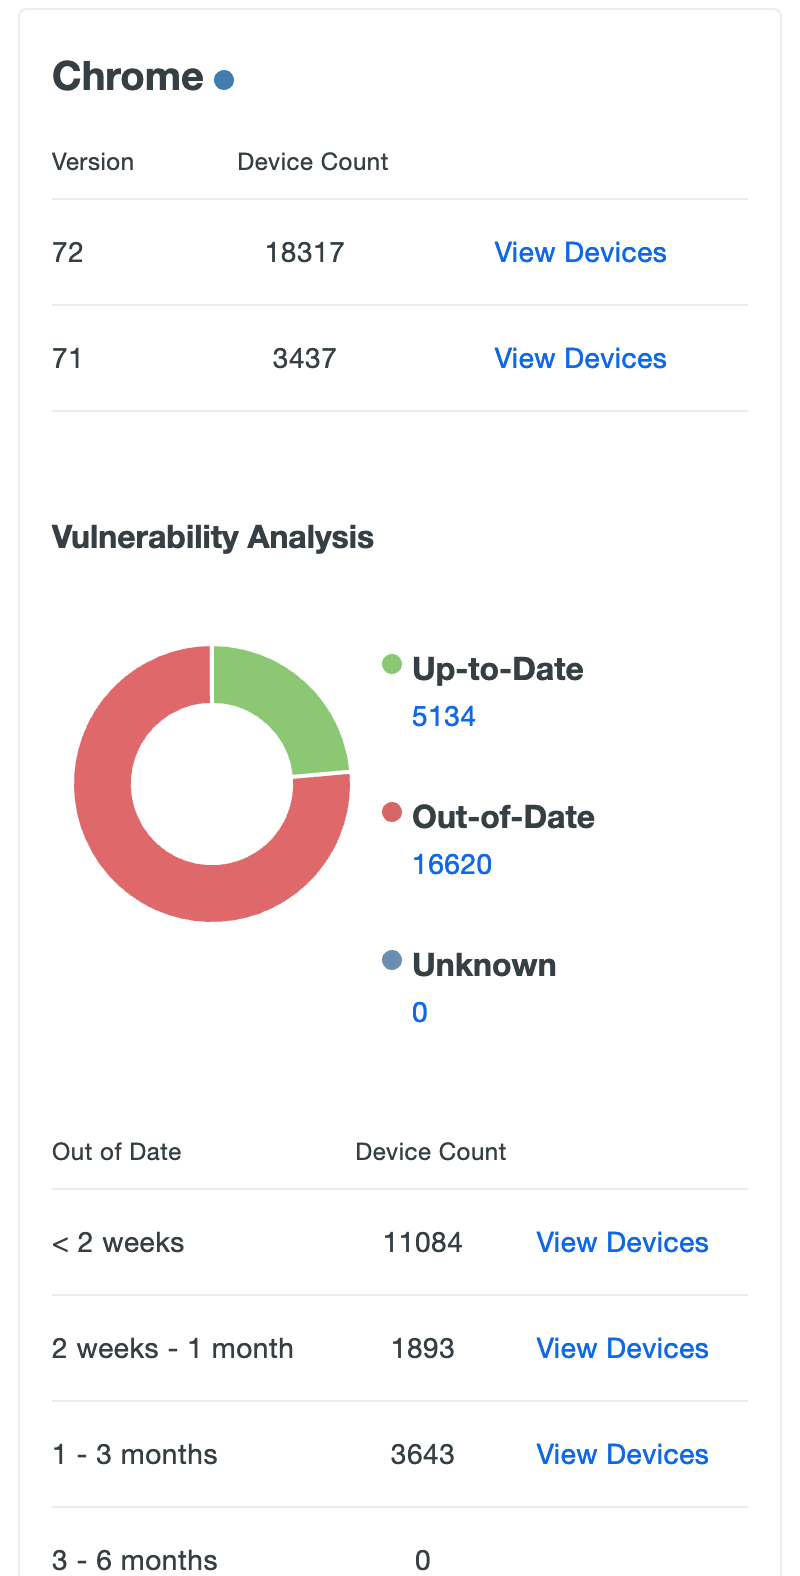Viewport: 800px width, 1576px height.
Task: Open View Devices for Chrome version 71
Action: point(580,358)
